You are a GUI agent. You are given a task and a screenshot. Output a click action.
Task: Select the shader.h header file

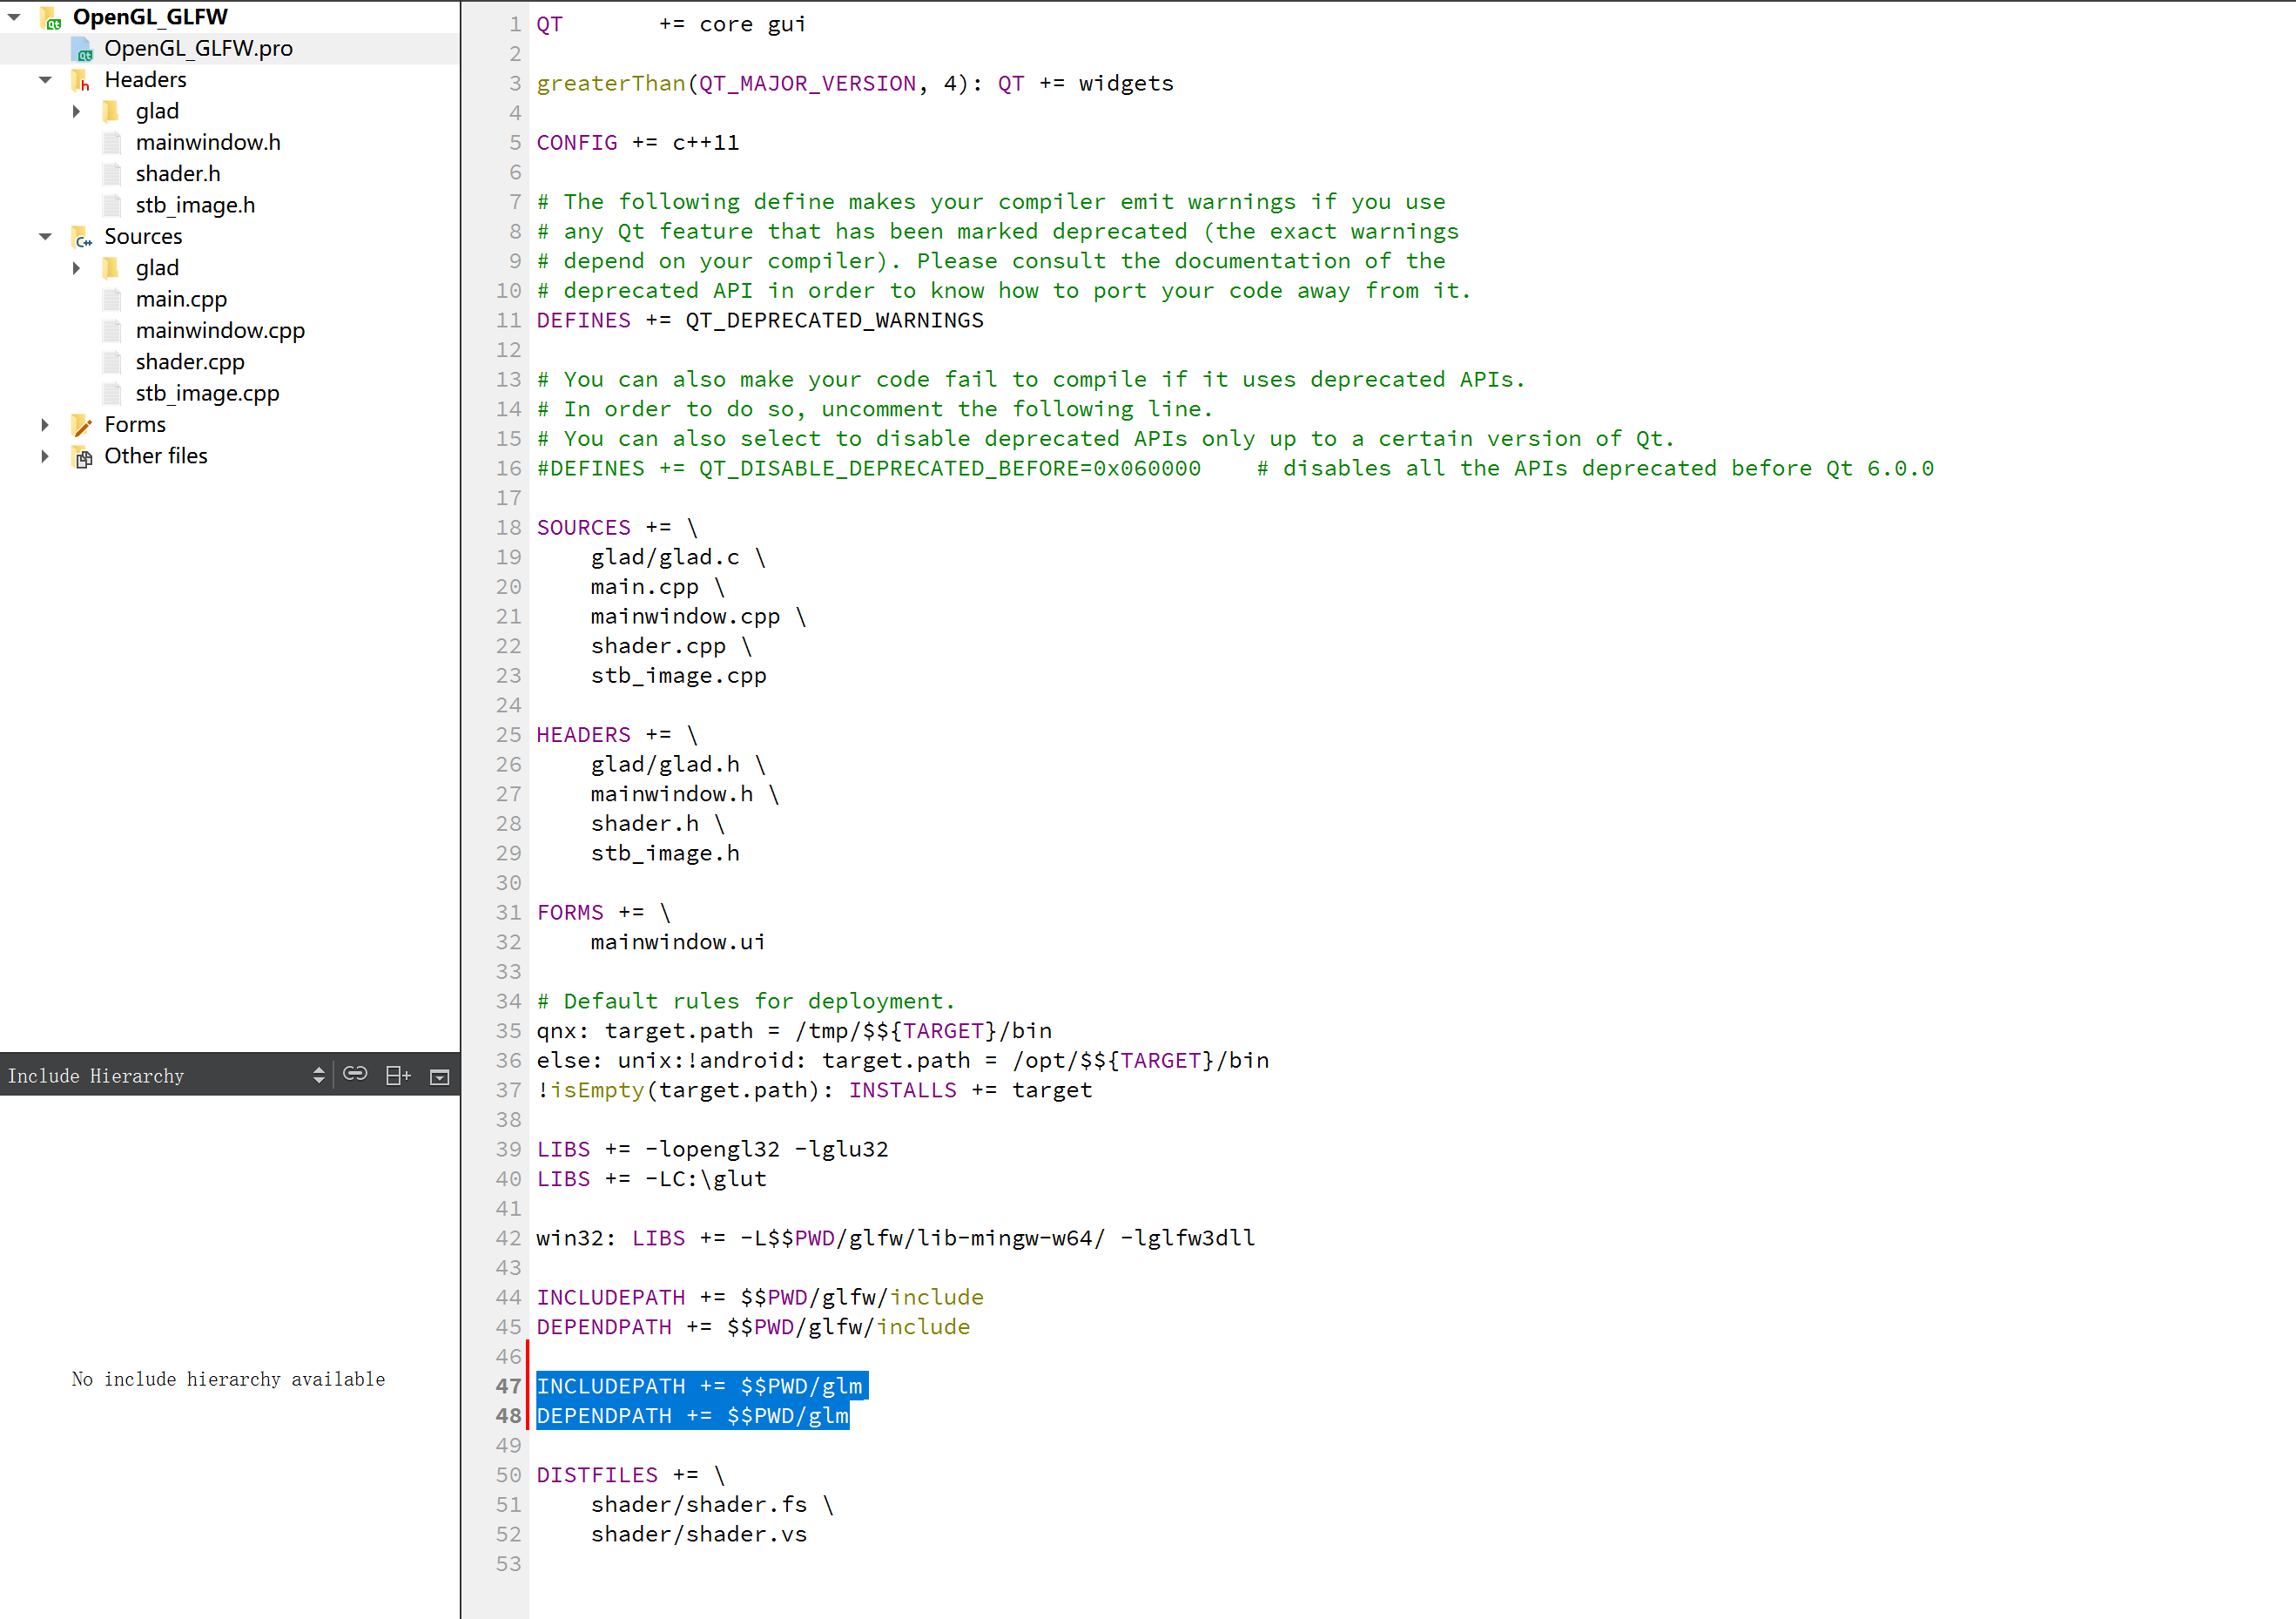[x=178, y=174]
